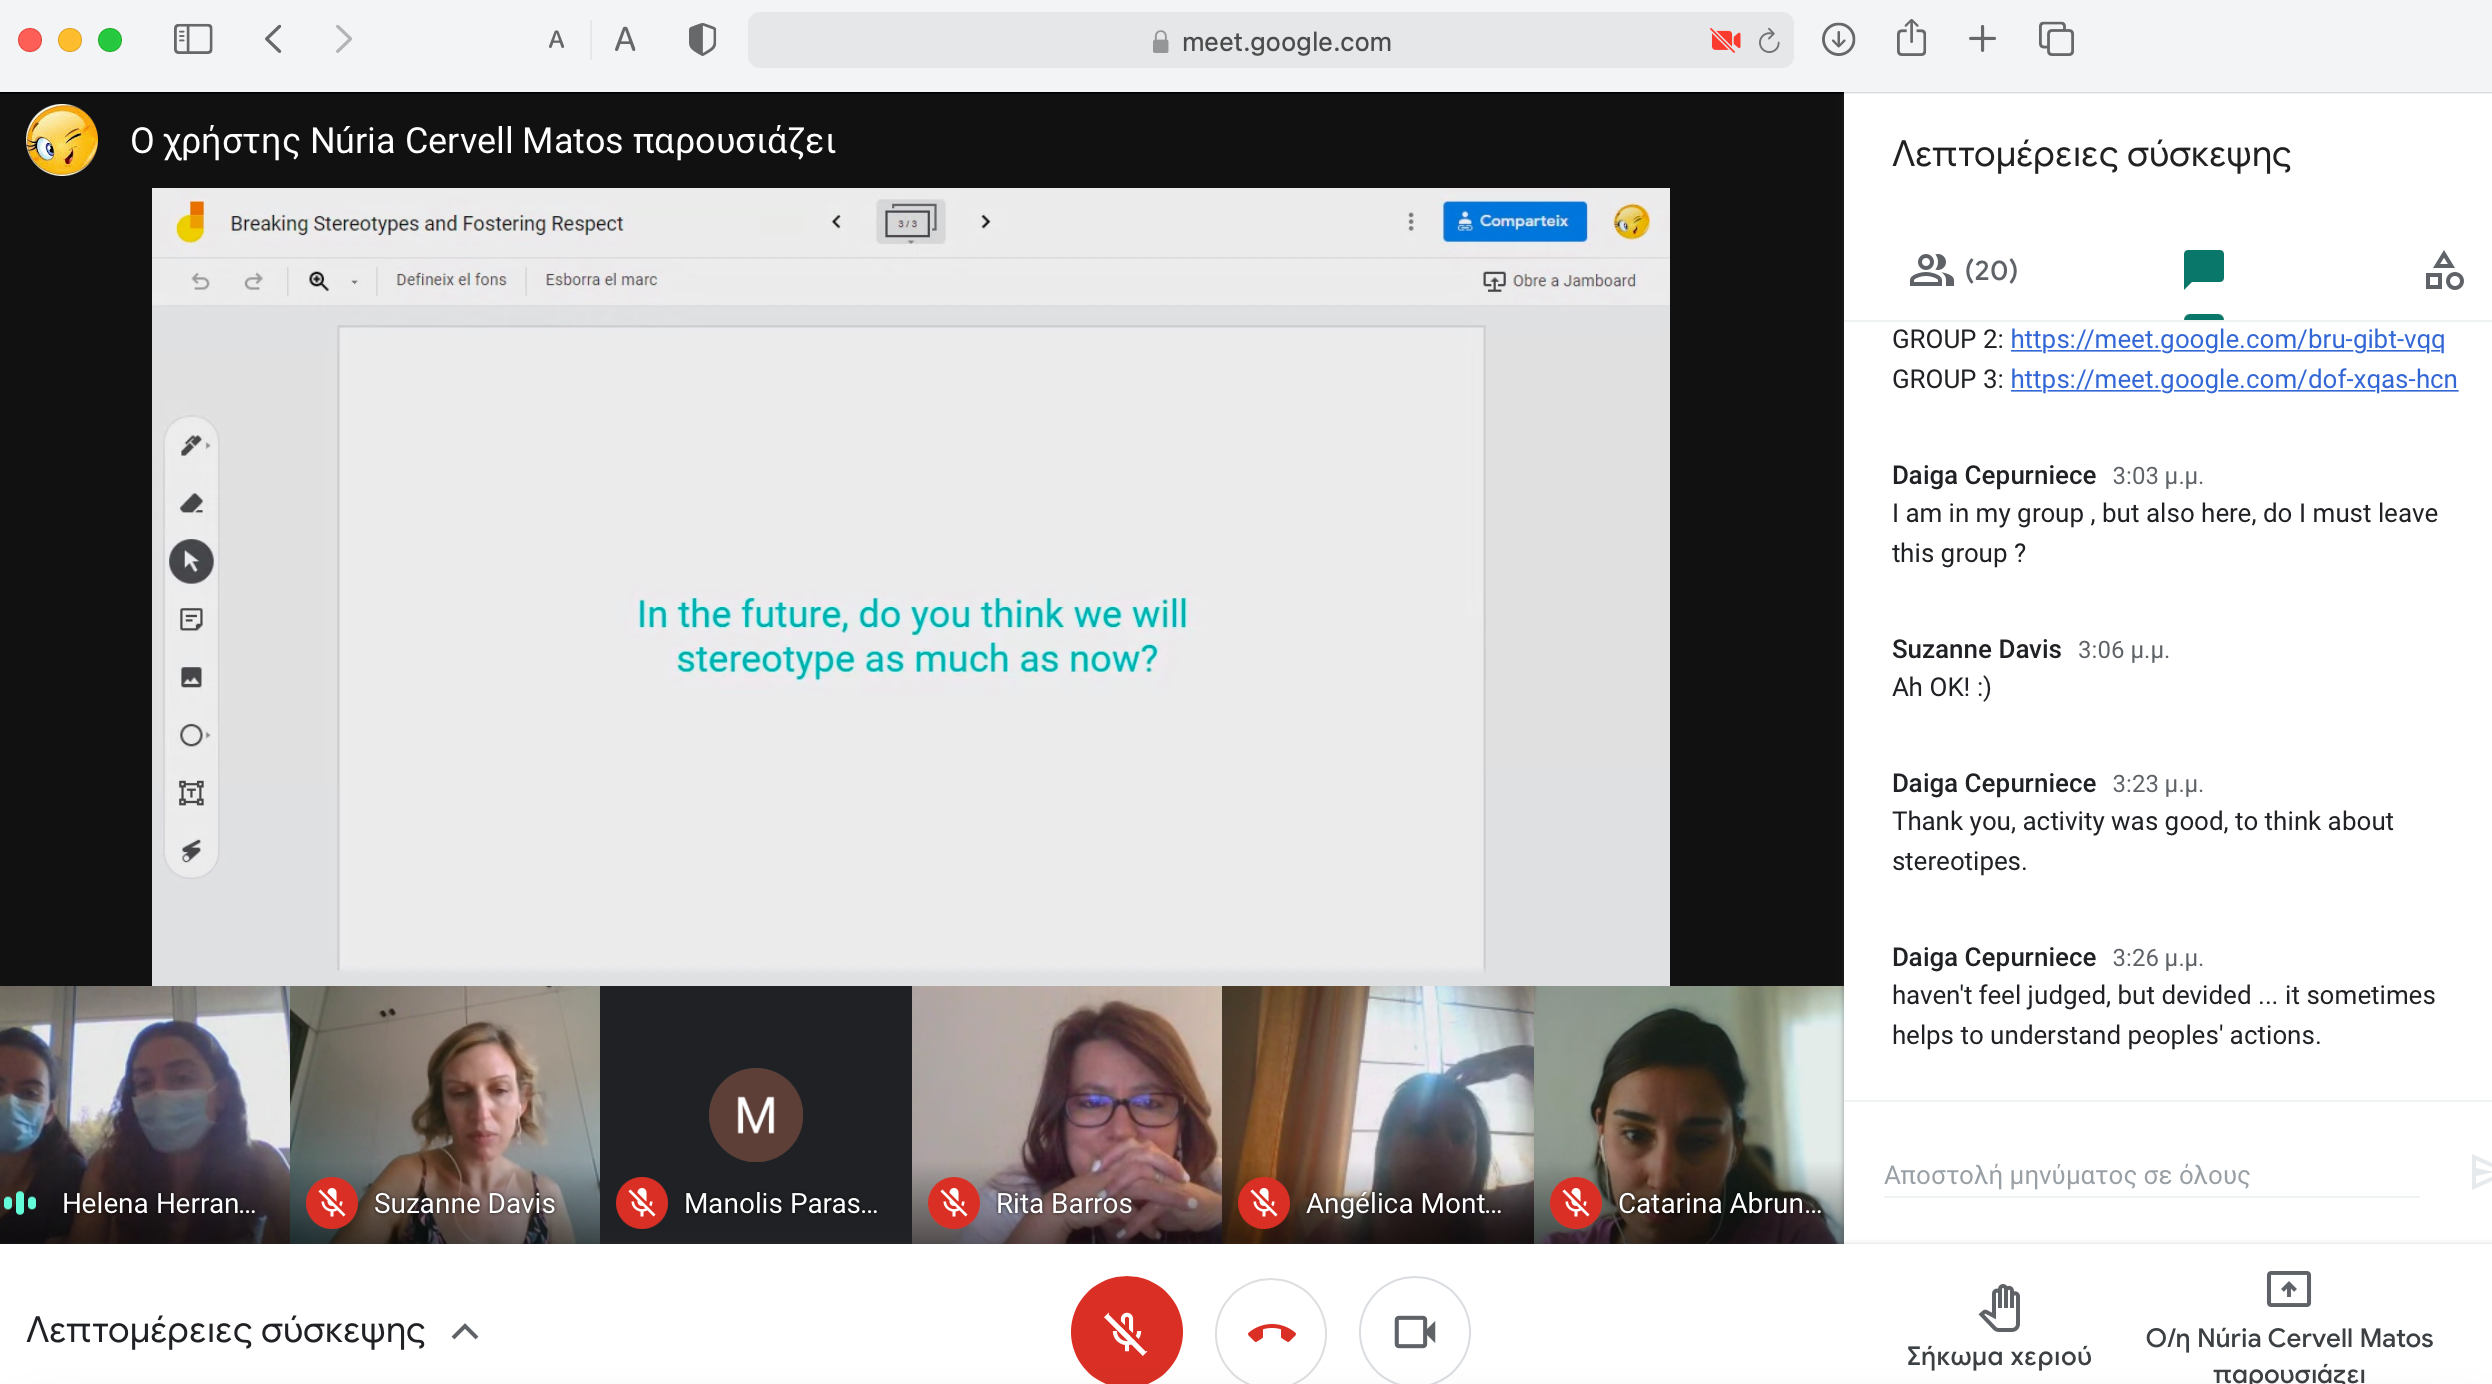Undo in the Jamboard toolbar
The height and width of the screenshot is (1384, 2492).
tap(201, 281)
